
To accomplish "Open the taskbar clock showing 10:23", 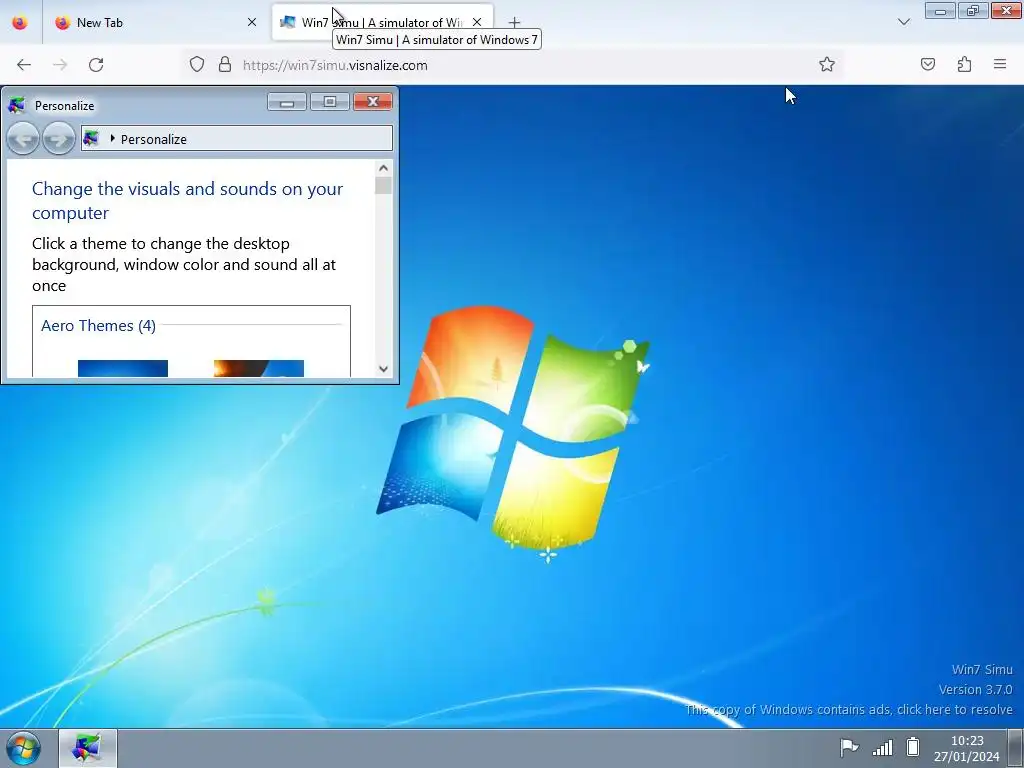I will (x=967, y=748).
